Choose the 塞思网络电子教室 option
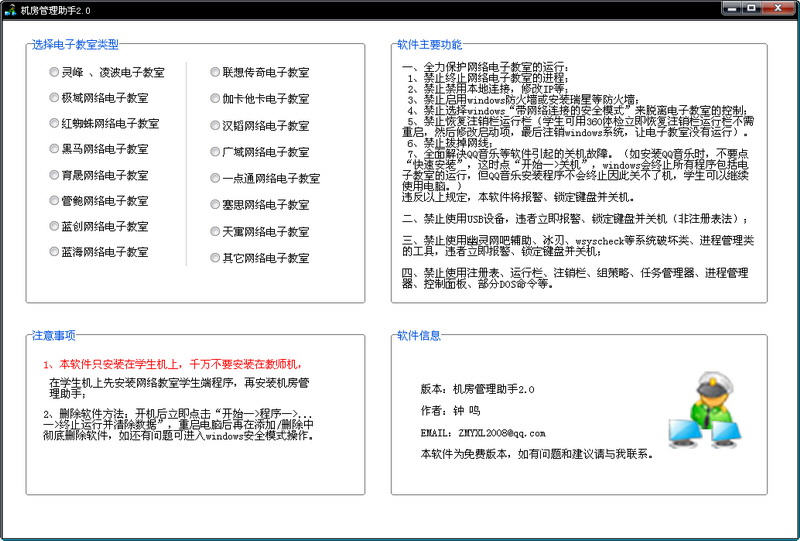 pyautogui.click(x=215, y=205)
